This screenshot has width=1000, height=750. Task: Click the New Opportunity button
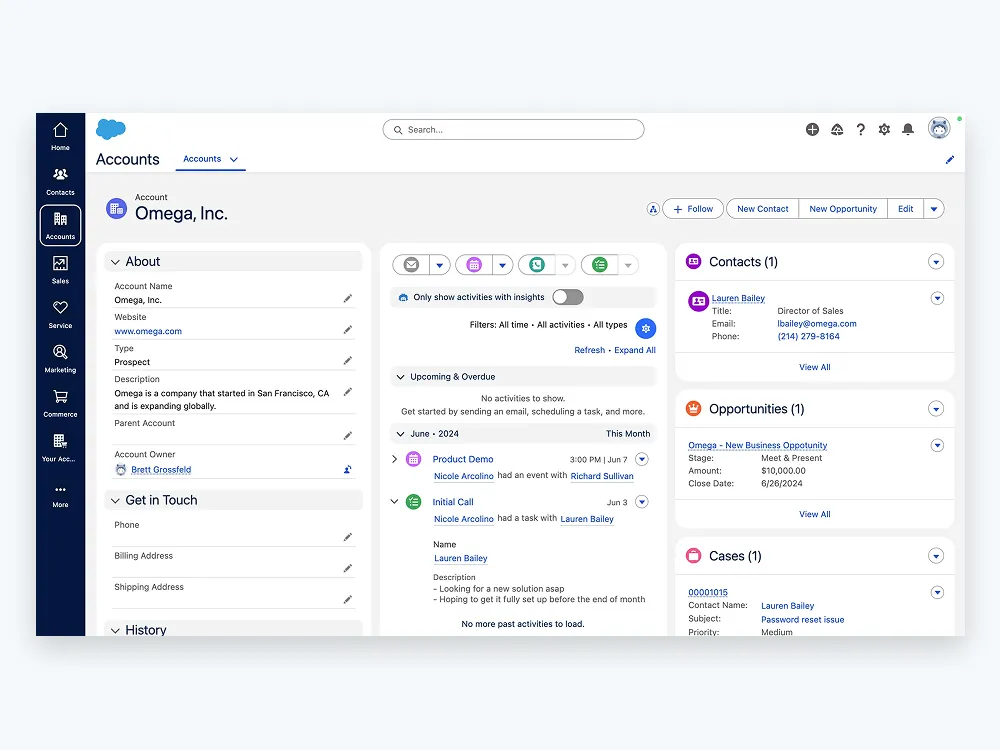[x=842, y=209]
